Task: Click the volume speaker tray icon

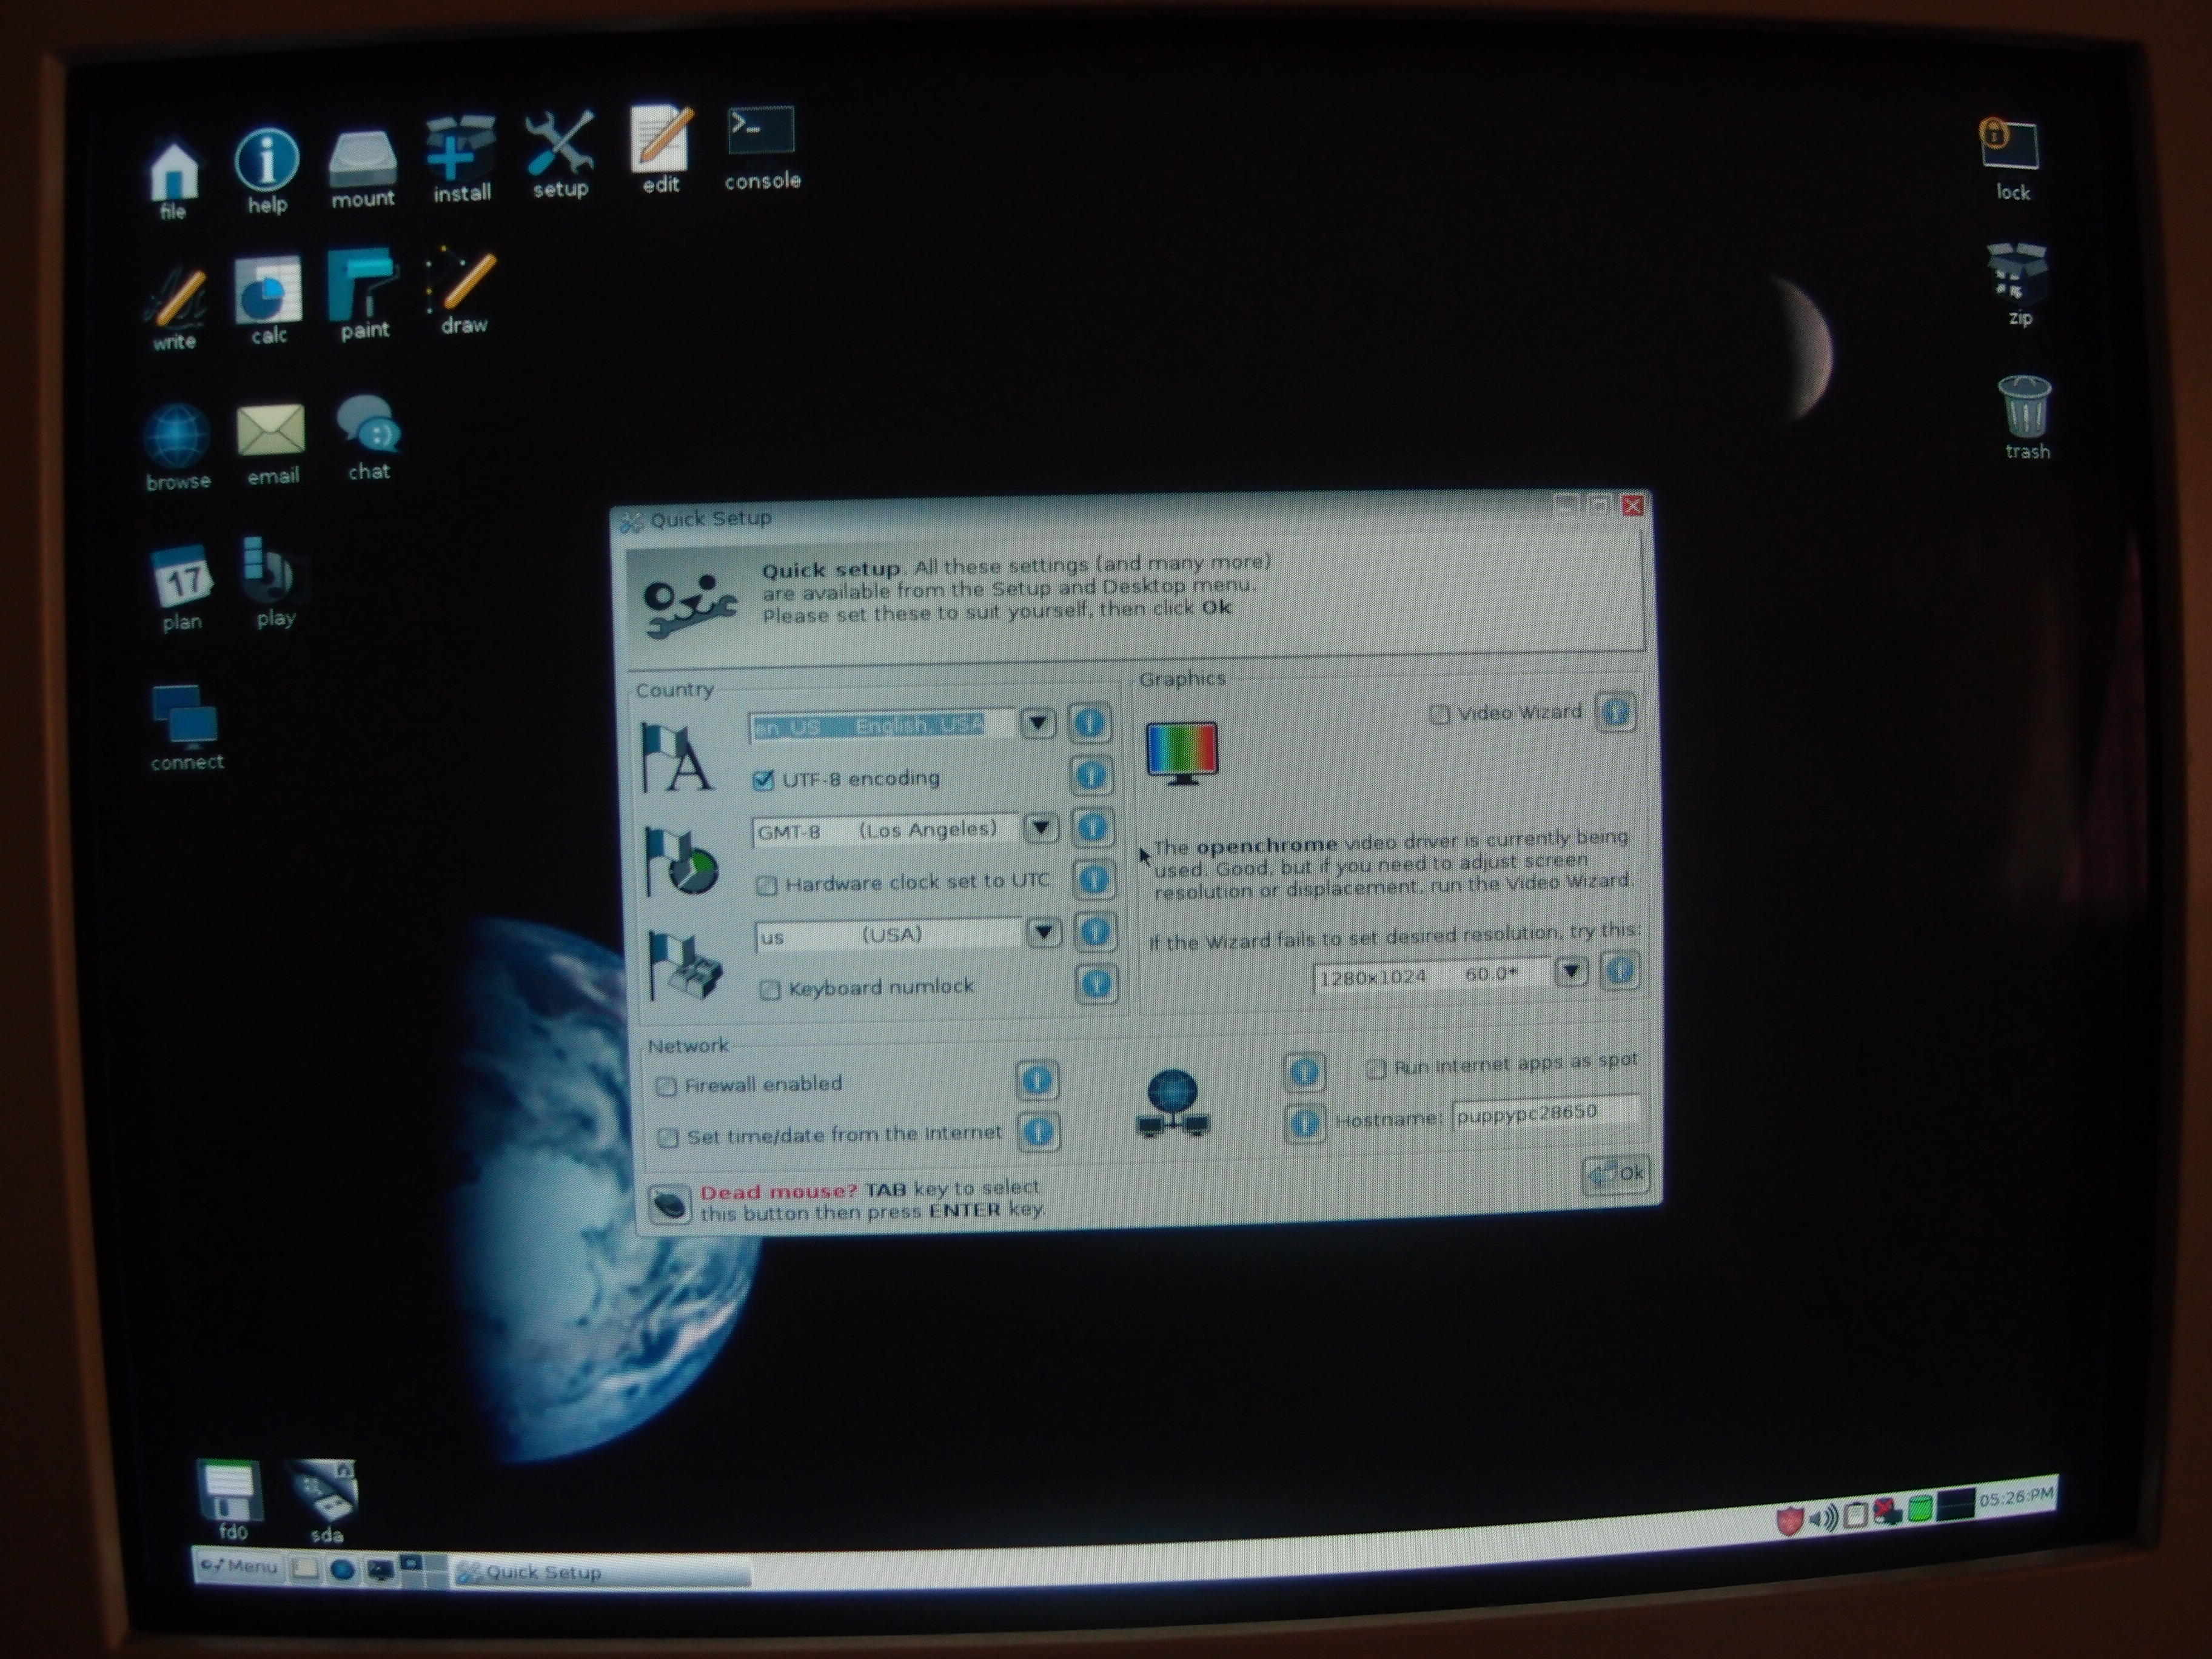Action: coord(1823,1518)
